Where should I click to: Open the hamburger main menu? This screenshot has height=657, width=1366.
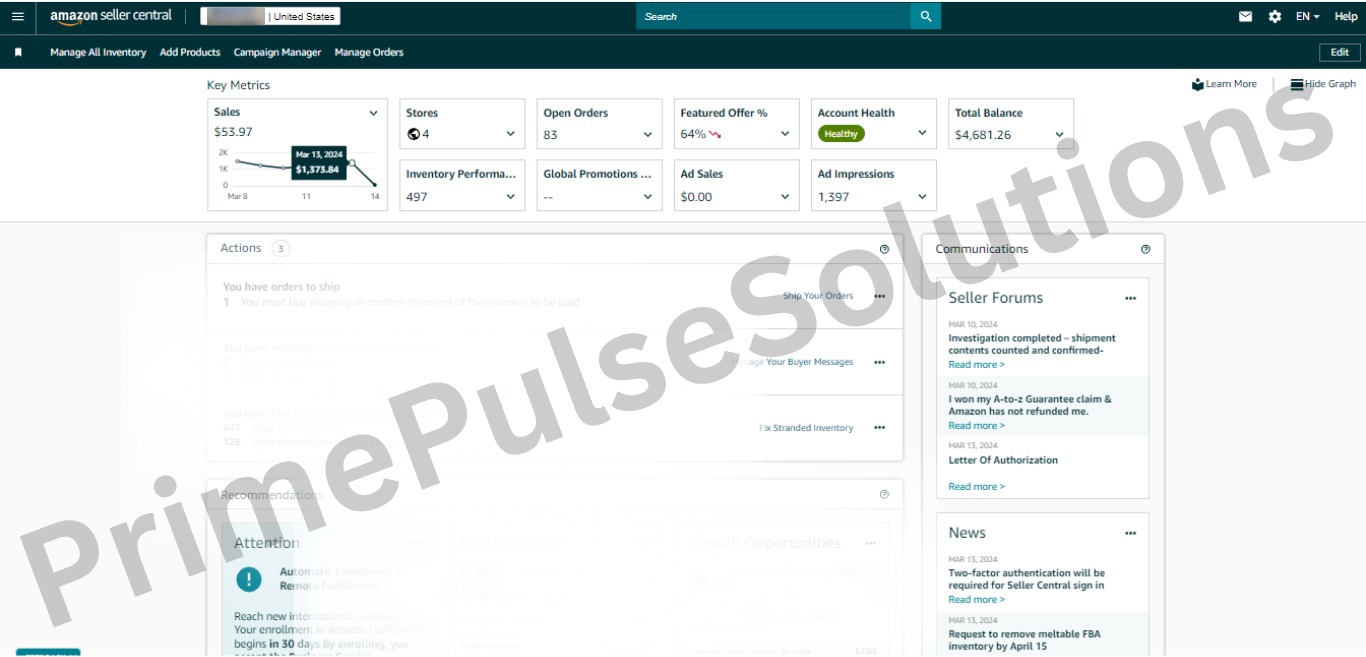17,16
